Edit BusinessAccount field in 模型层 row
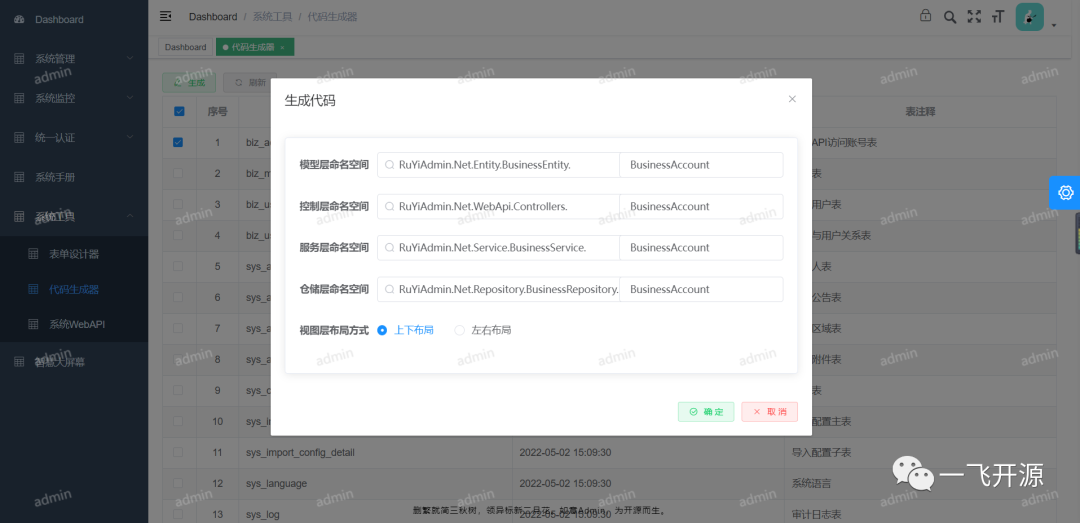1080x523 pixels. coord(701,165)
